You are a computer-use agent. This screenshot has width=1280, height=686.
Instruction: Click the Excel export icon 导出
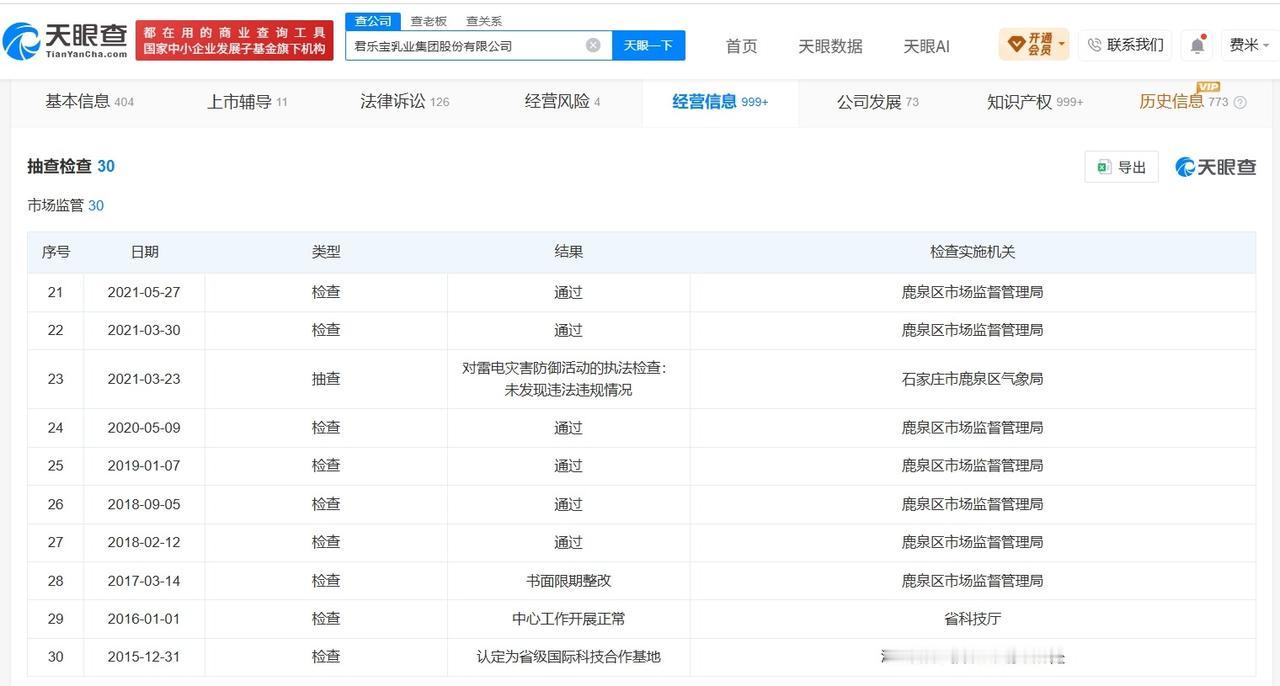1121,167
